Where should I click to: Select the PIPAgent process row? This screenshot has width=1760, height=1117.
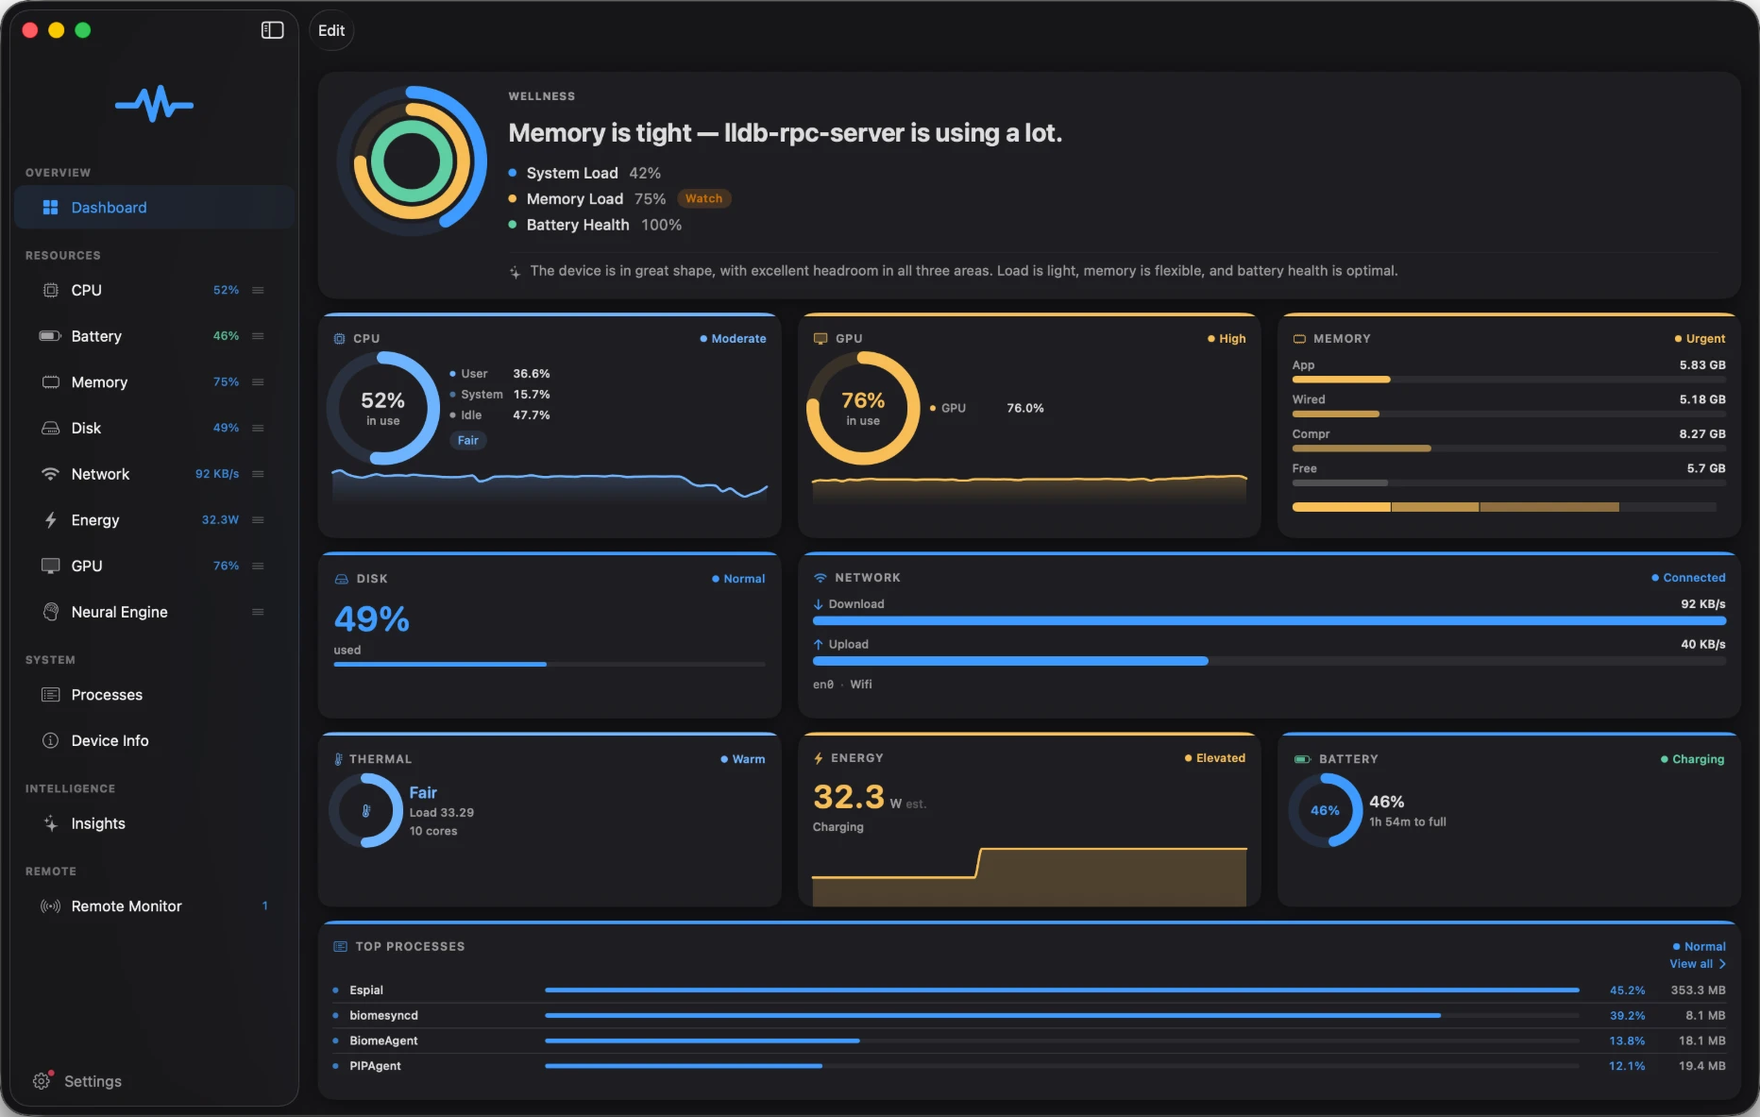pyautogui.click(x=1029, y=1066)
